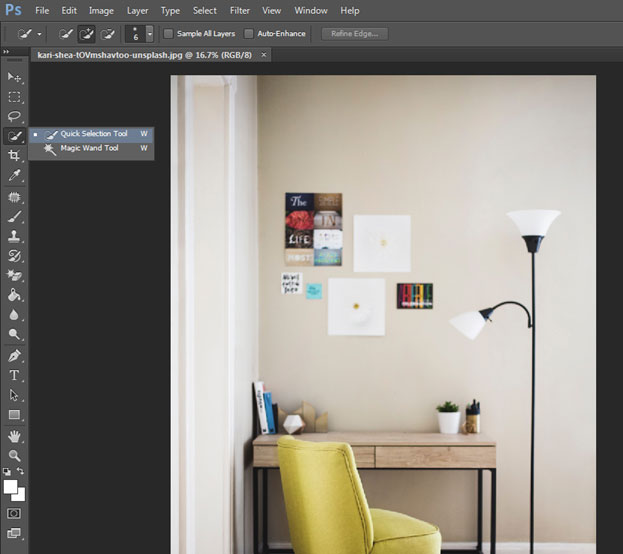Viewport: 623px width, 554px height.
Task: Select the Horizontal Type tool
Action: point(14,375)
